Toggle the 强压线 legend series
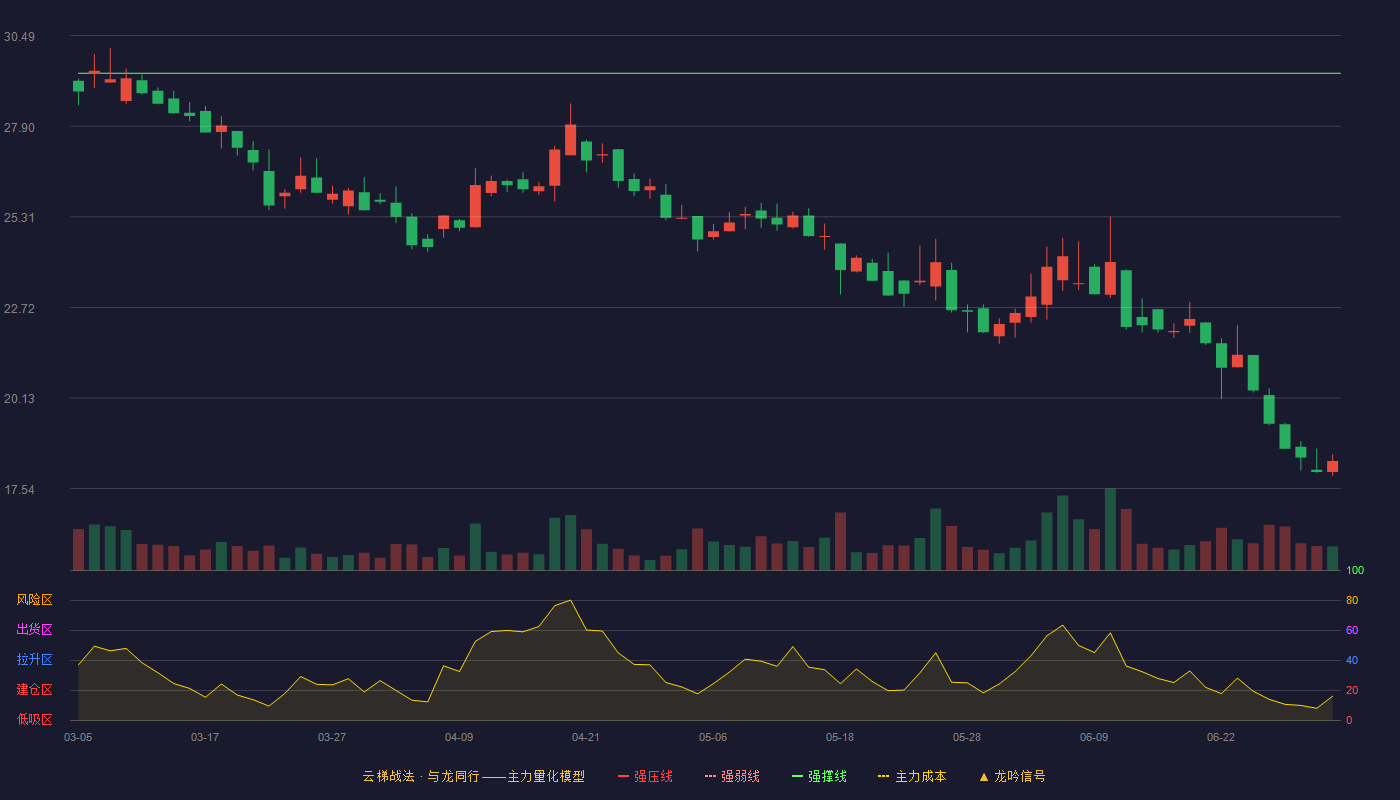 point(645,776)
